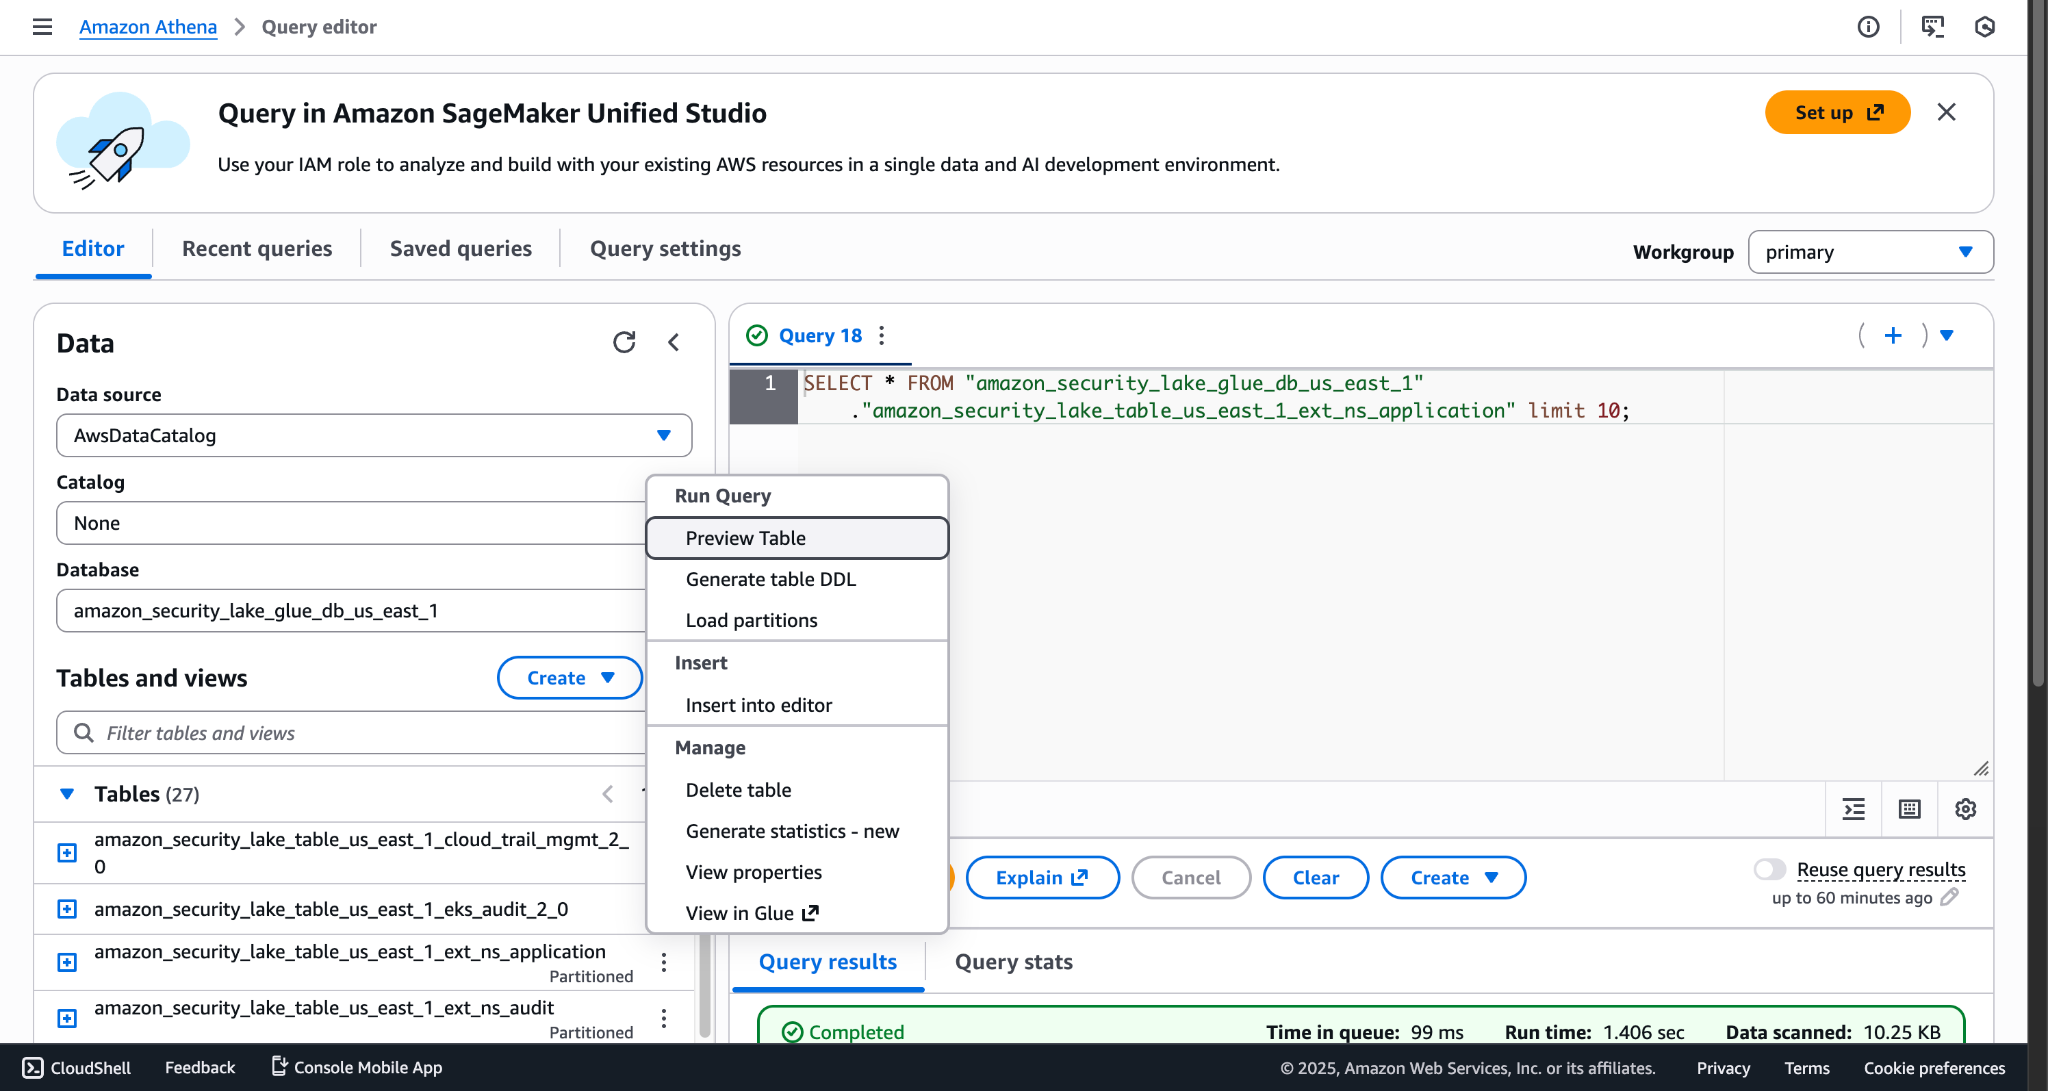Open the Terms footer link

point(1807,1068)
